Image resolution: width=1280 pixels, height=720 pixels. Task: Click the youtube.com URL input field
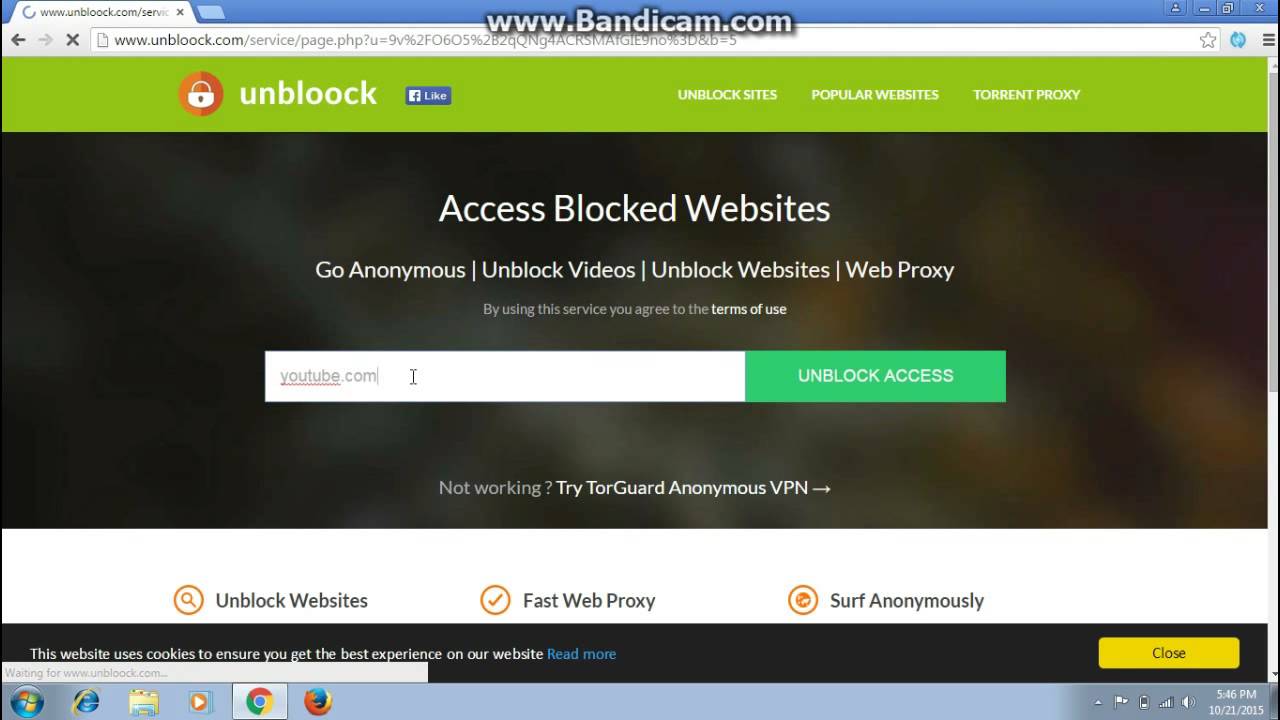(x=505, y=376)
